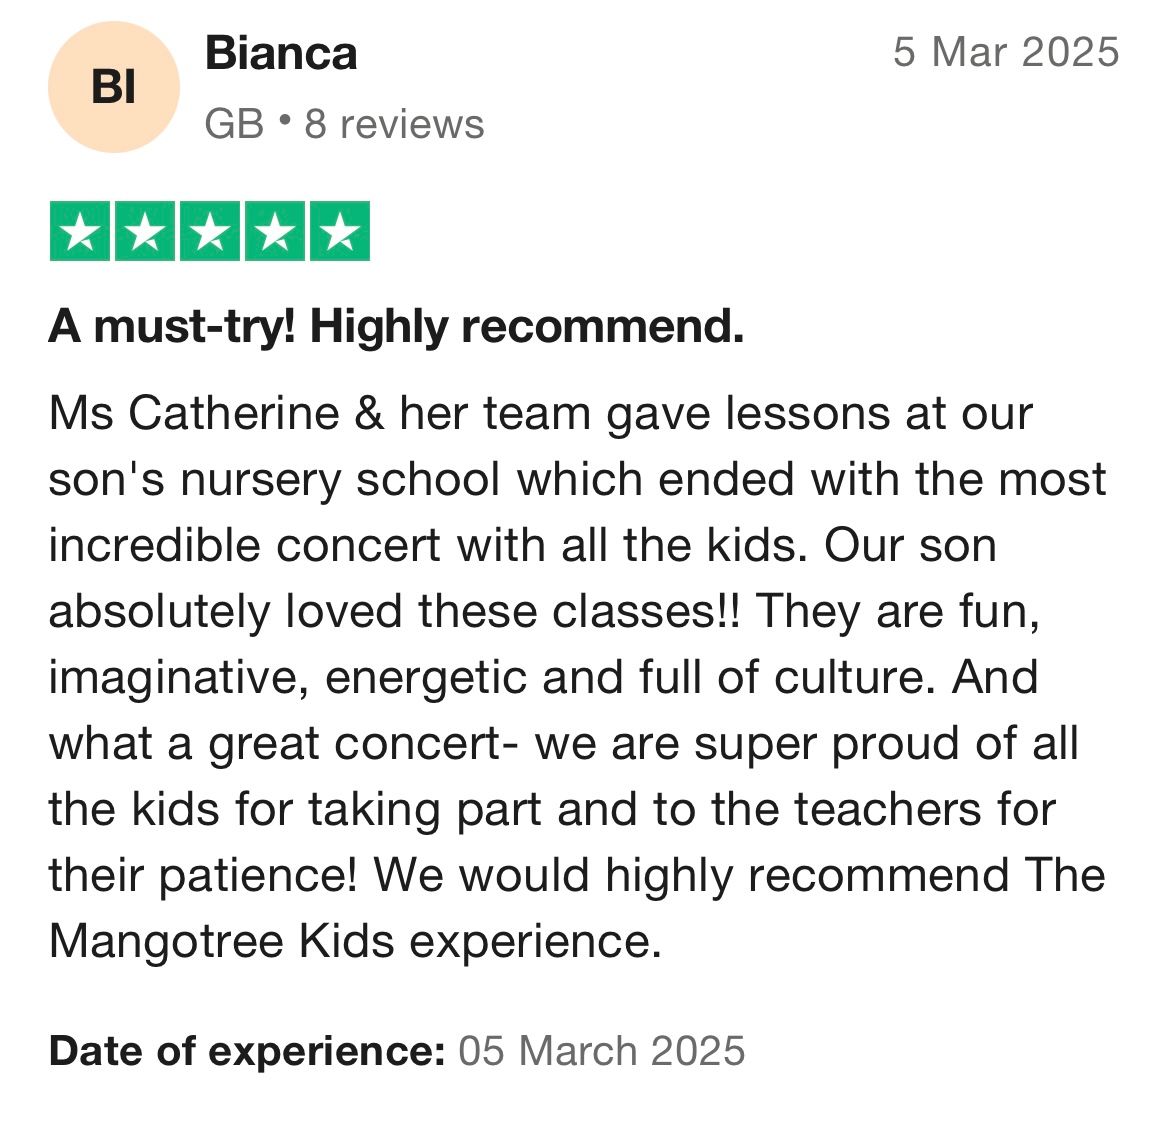
Task: Open the 8 reviews count
Action: tap(394, 124)
